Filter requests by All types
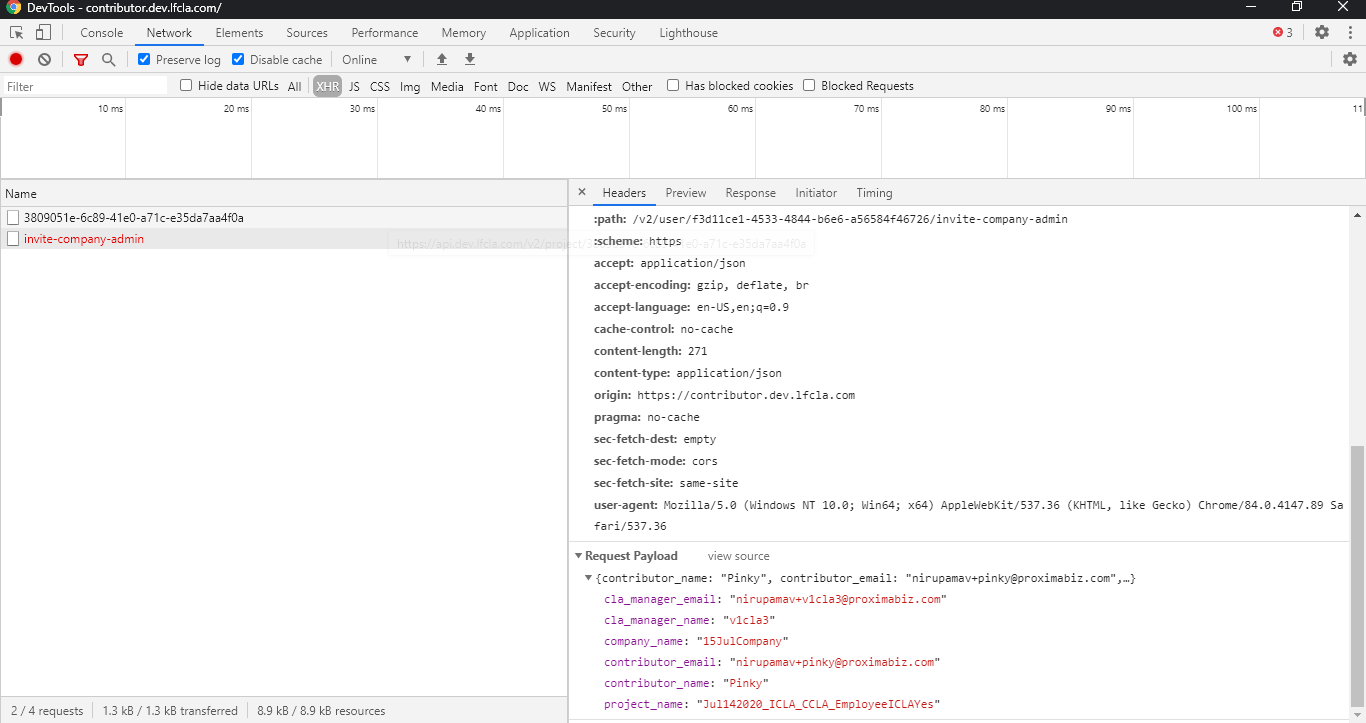 point(294,86)
